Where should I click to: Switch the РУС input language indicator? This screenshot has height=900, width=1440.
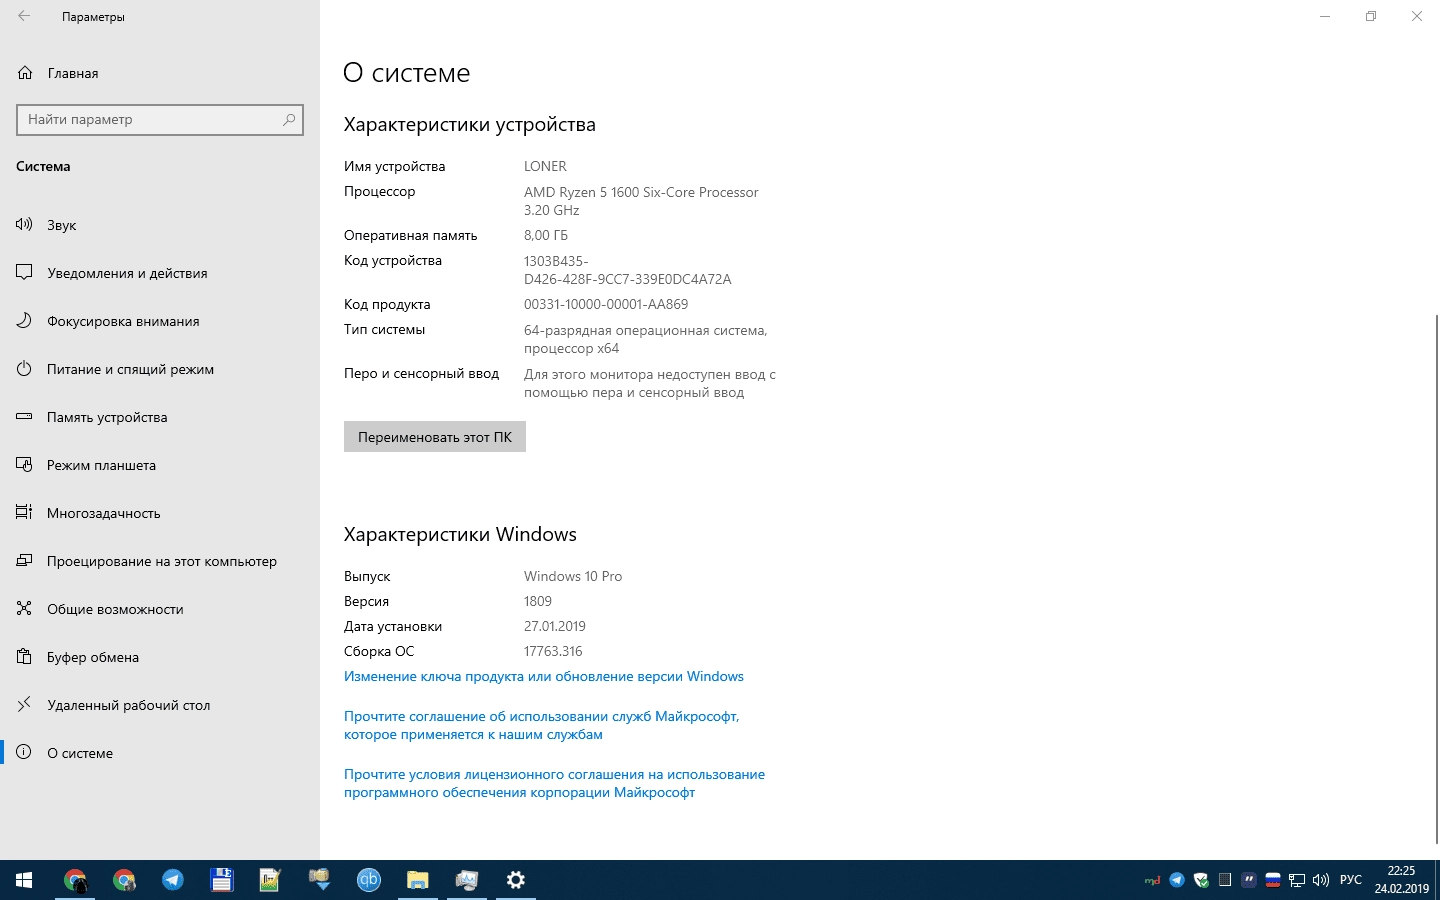1351,880
